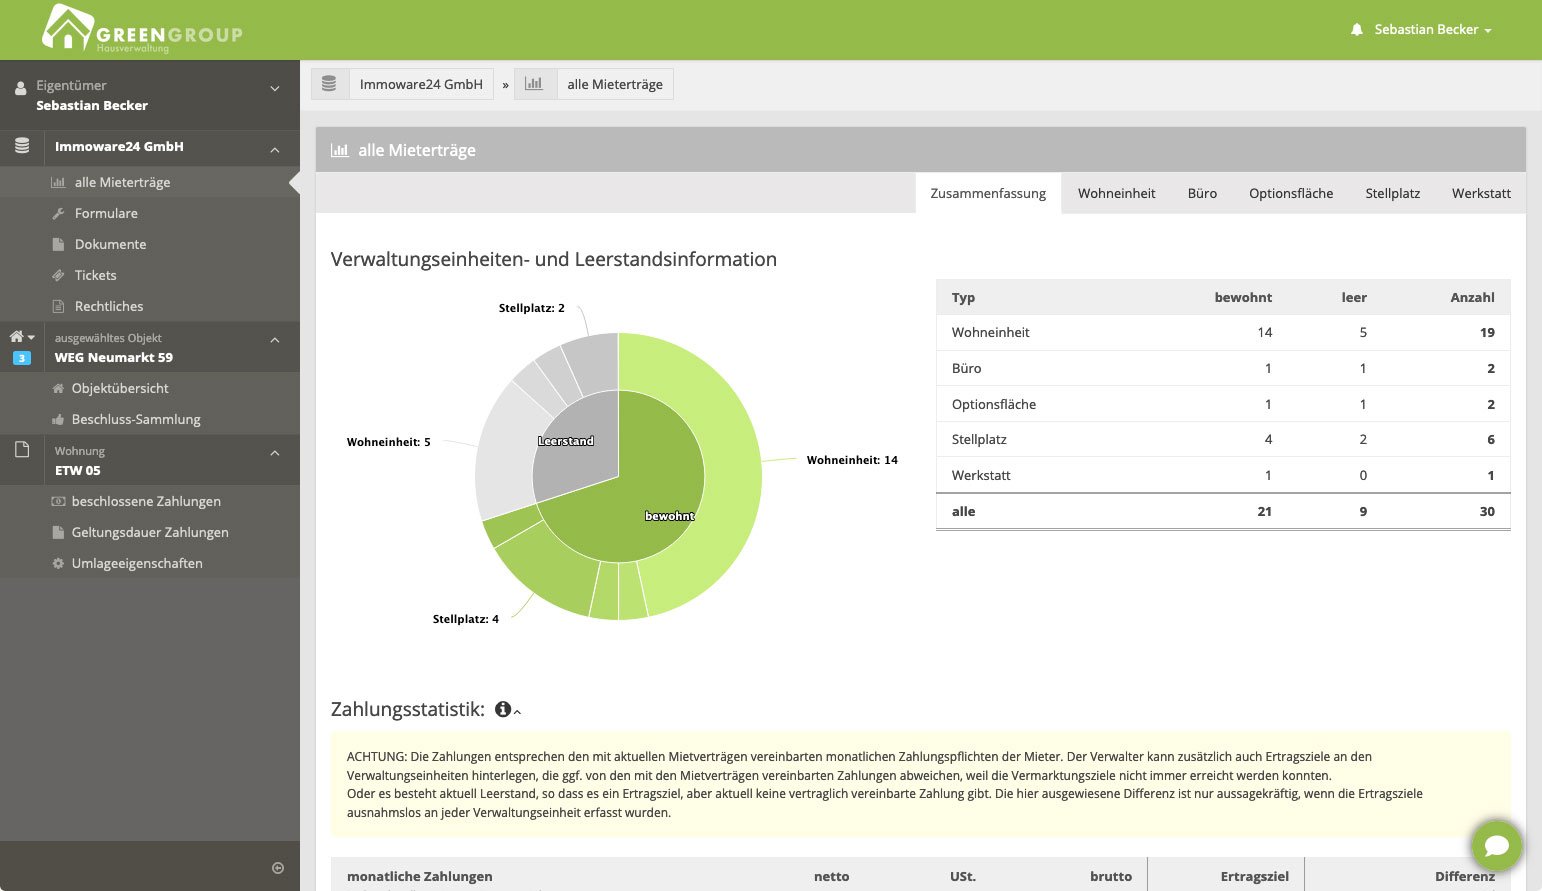Click the bar chart icon beside alle Mieterträge in the sidebar
The width and height of the screenshot is (1542, 891).
click(58, 182)
